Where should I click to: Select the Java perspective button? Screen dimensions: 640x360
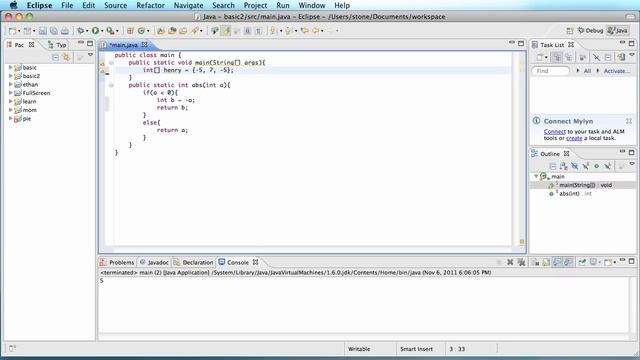pos(618,31)
